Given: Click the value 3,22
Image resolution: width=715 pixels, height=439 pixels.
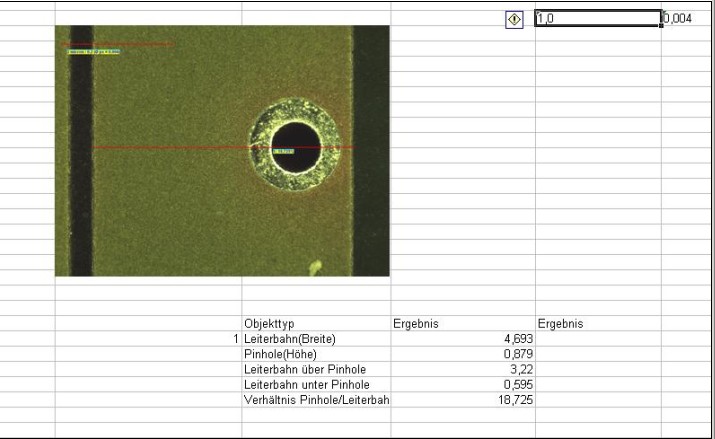Looking at the screenshot, I should 522,369.
